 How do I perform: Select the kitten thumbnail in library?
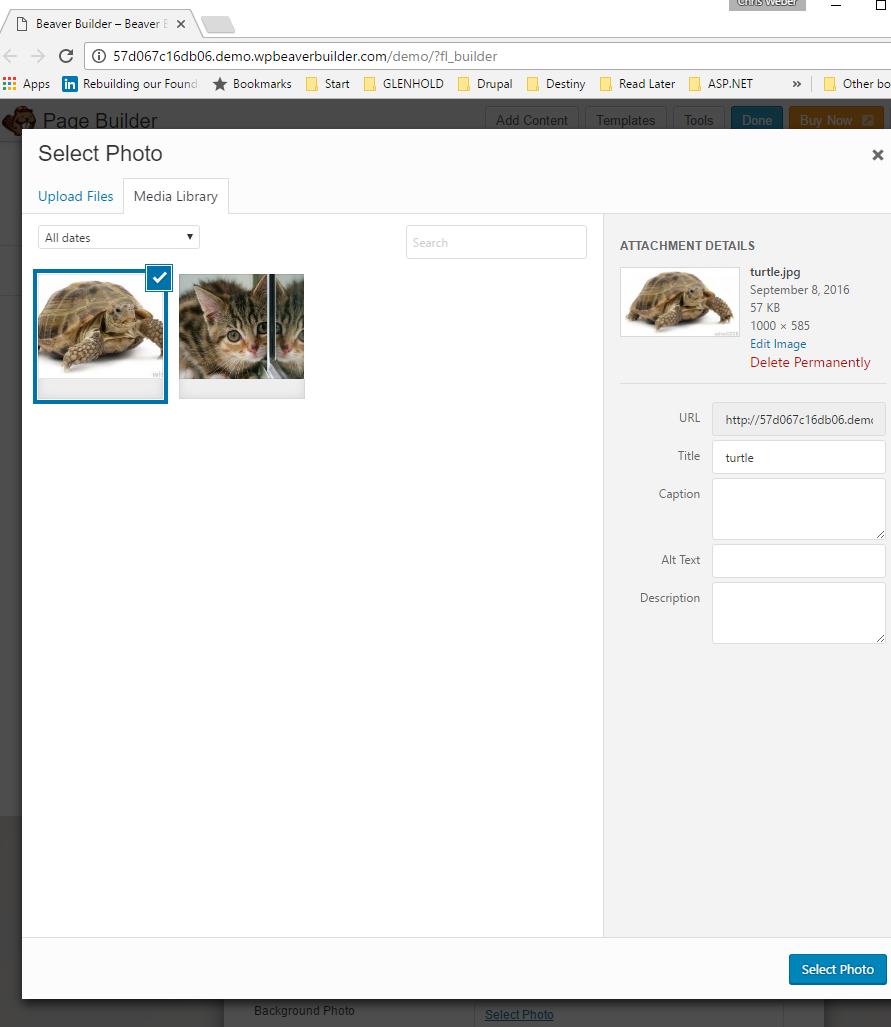(x=242, y=336)
